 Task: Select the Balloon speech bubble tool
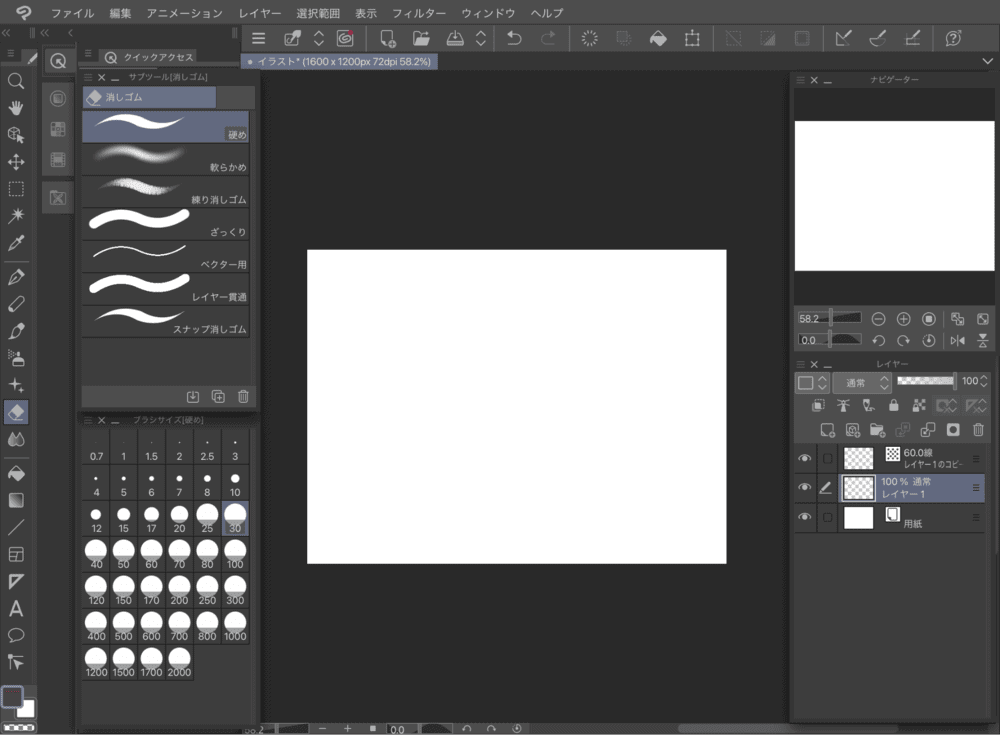16,635
